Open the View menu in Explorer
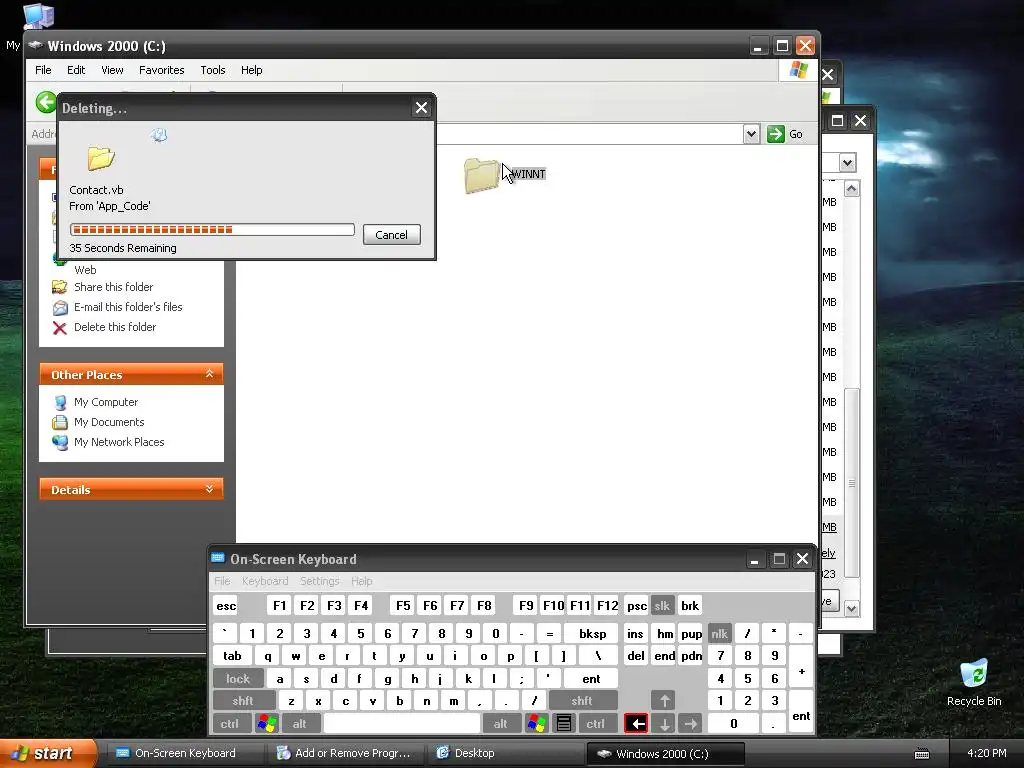 [x=112, y=70]
